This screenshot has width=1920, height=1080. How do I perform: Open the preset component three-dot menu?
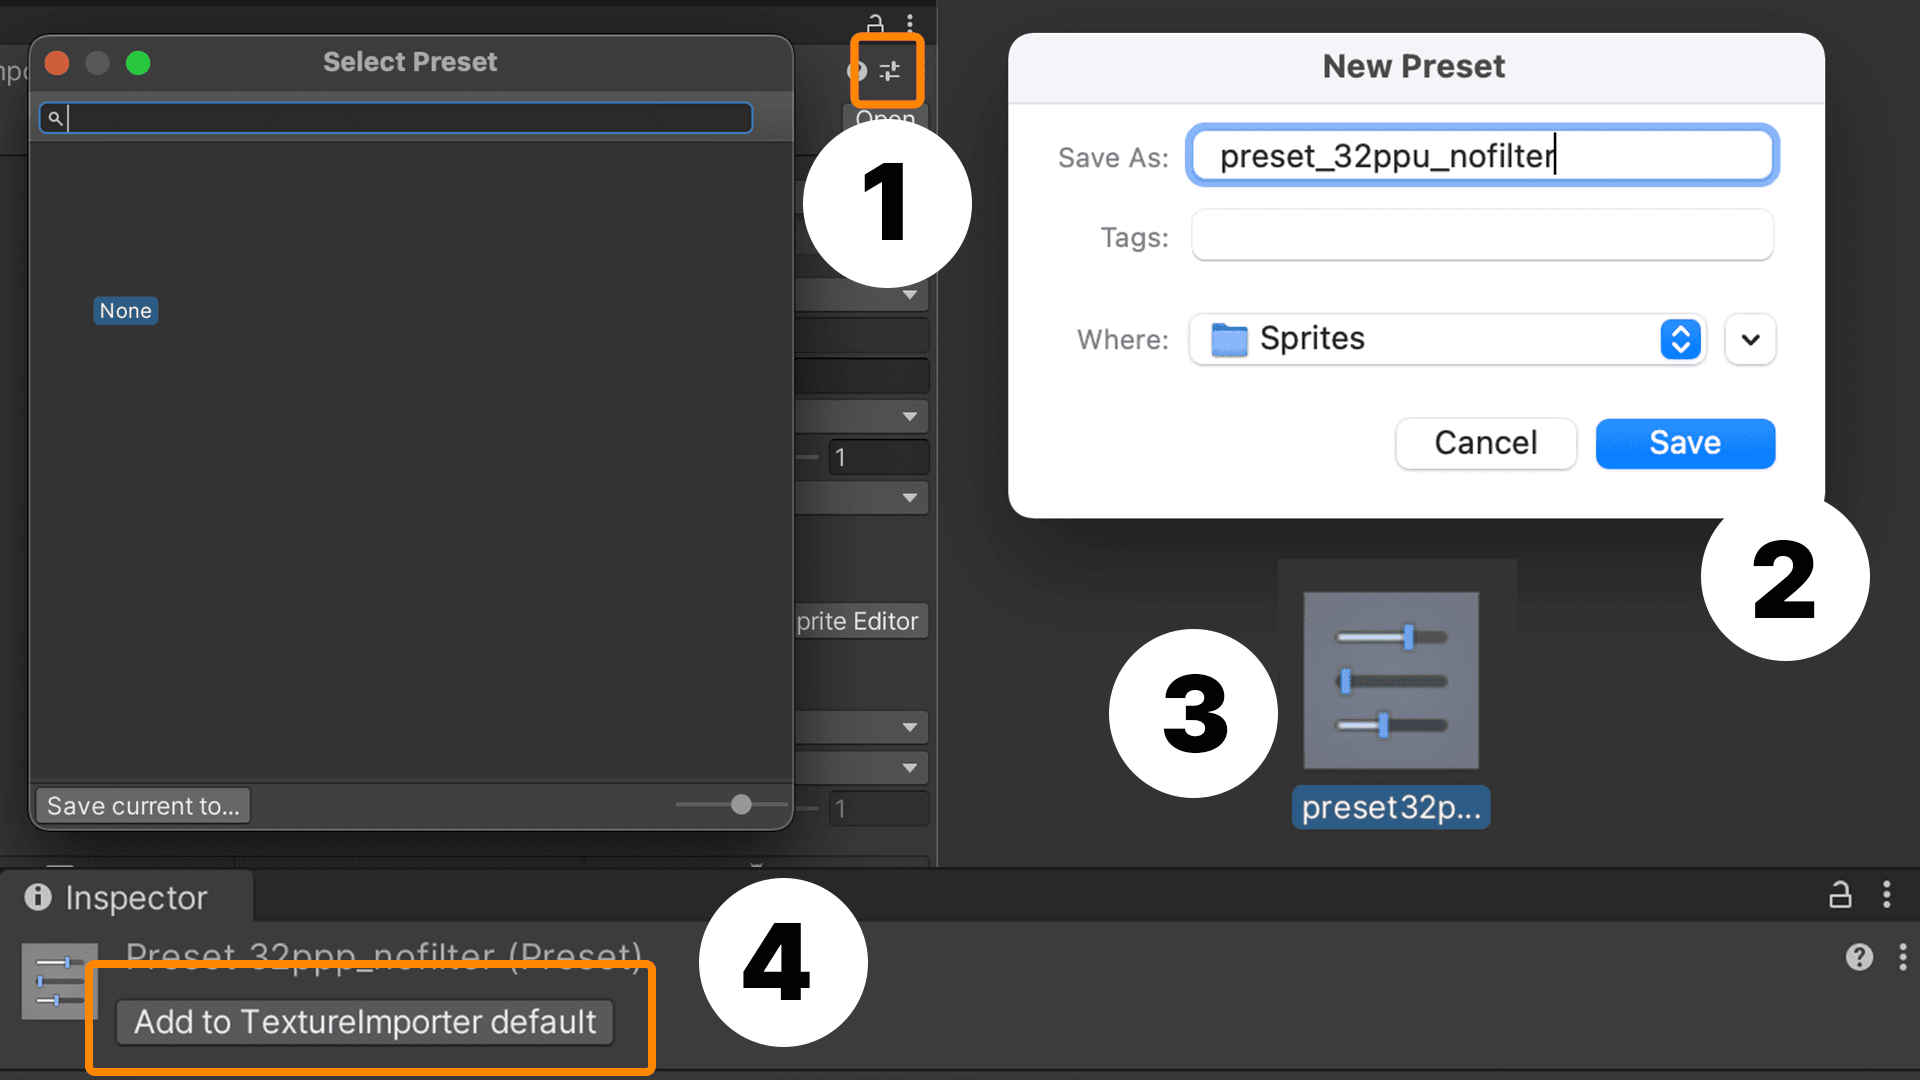pos(1902,957)
